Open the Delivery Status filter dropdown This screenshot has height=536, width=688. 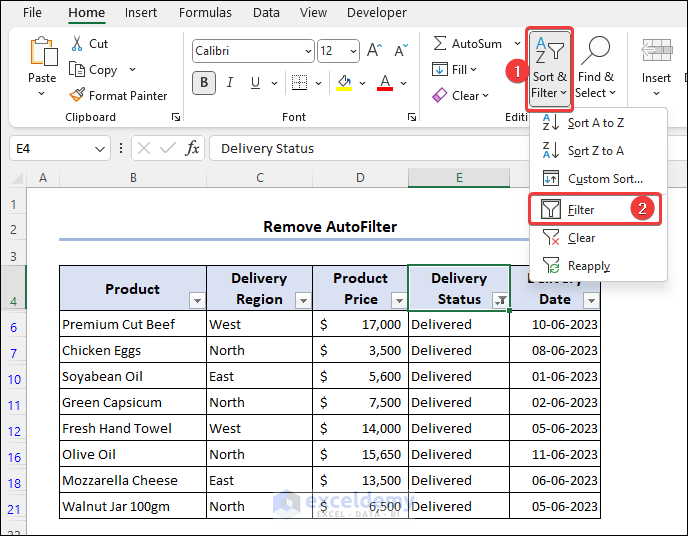[x=499, y=300]
